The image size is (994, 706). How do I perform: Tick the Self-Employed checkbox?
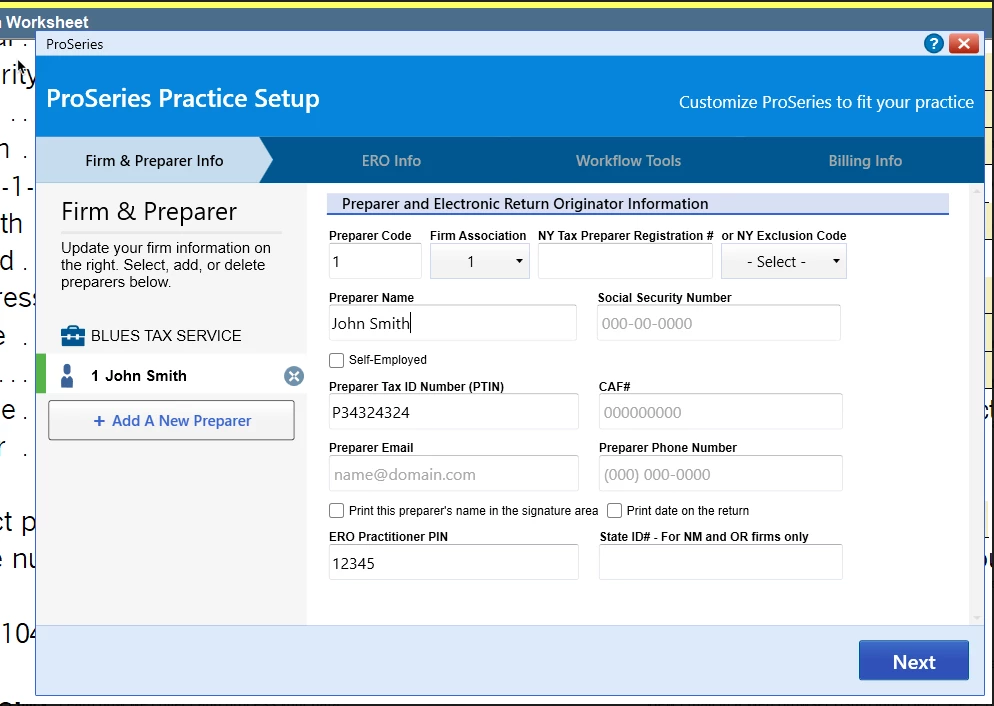(337, 360)
